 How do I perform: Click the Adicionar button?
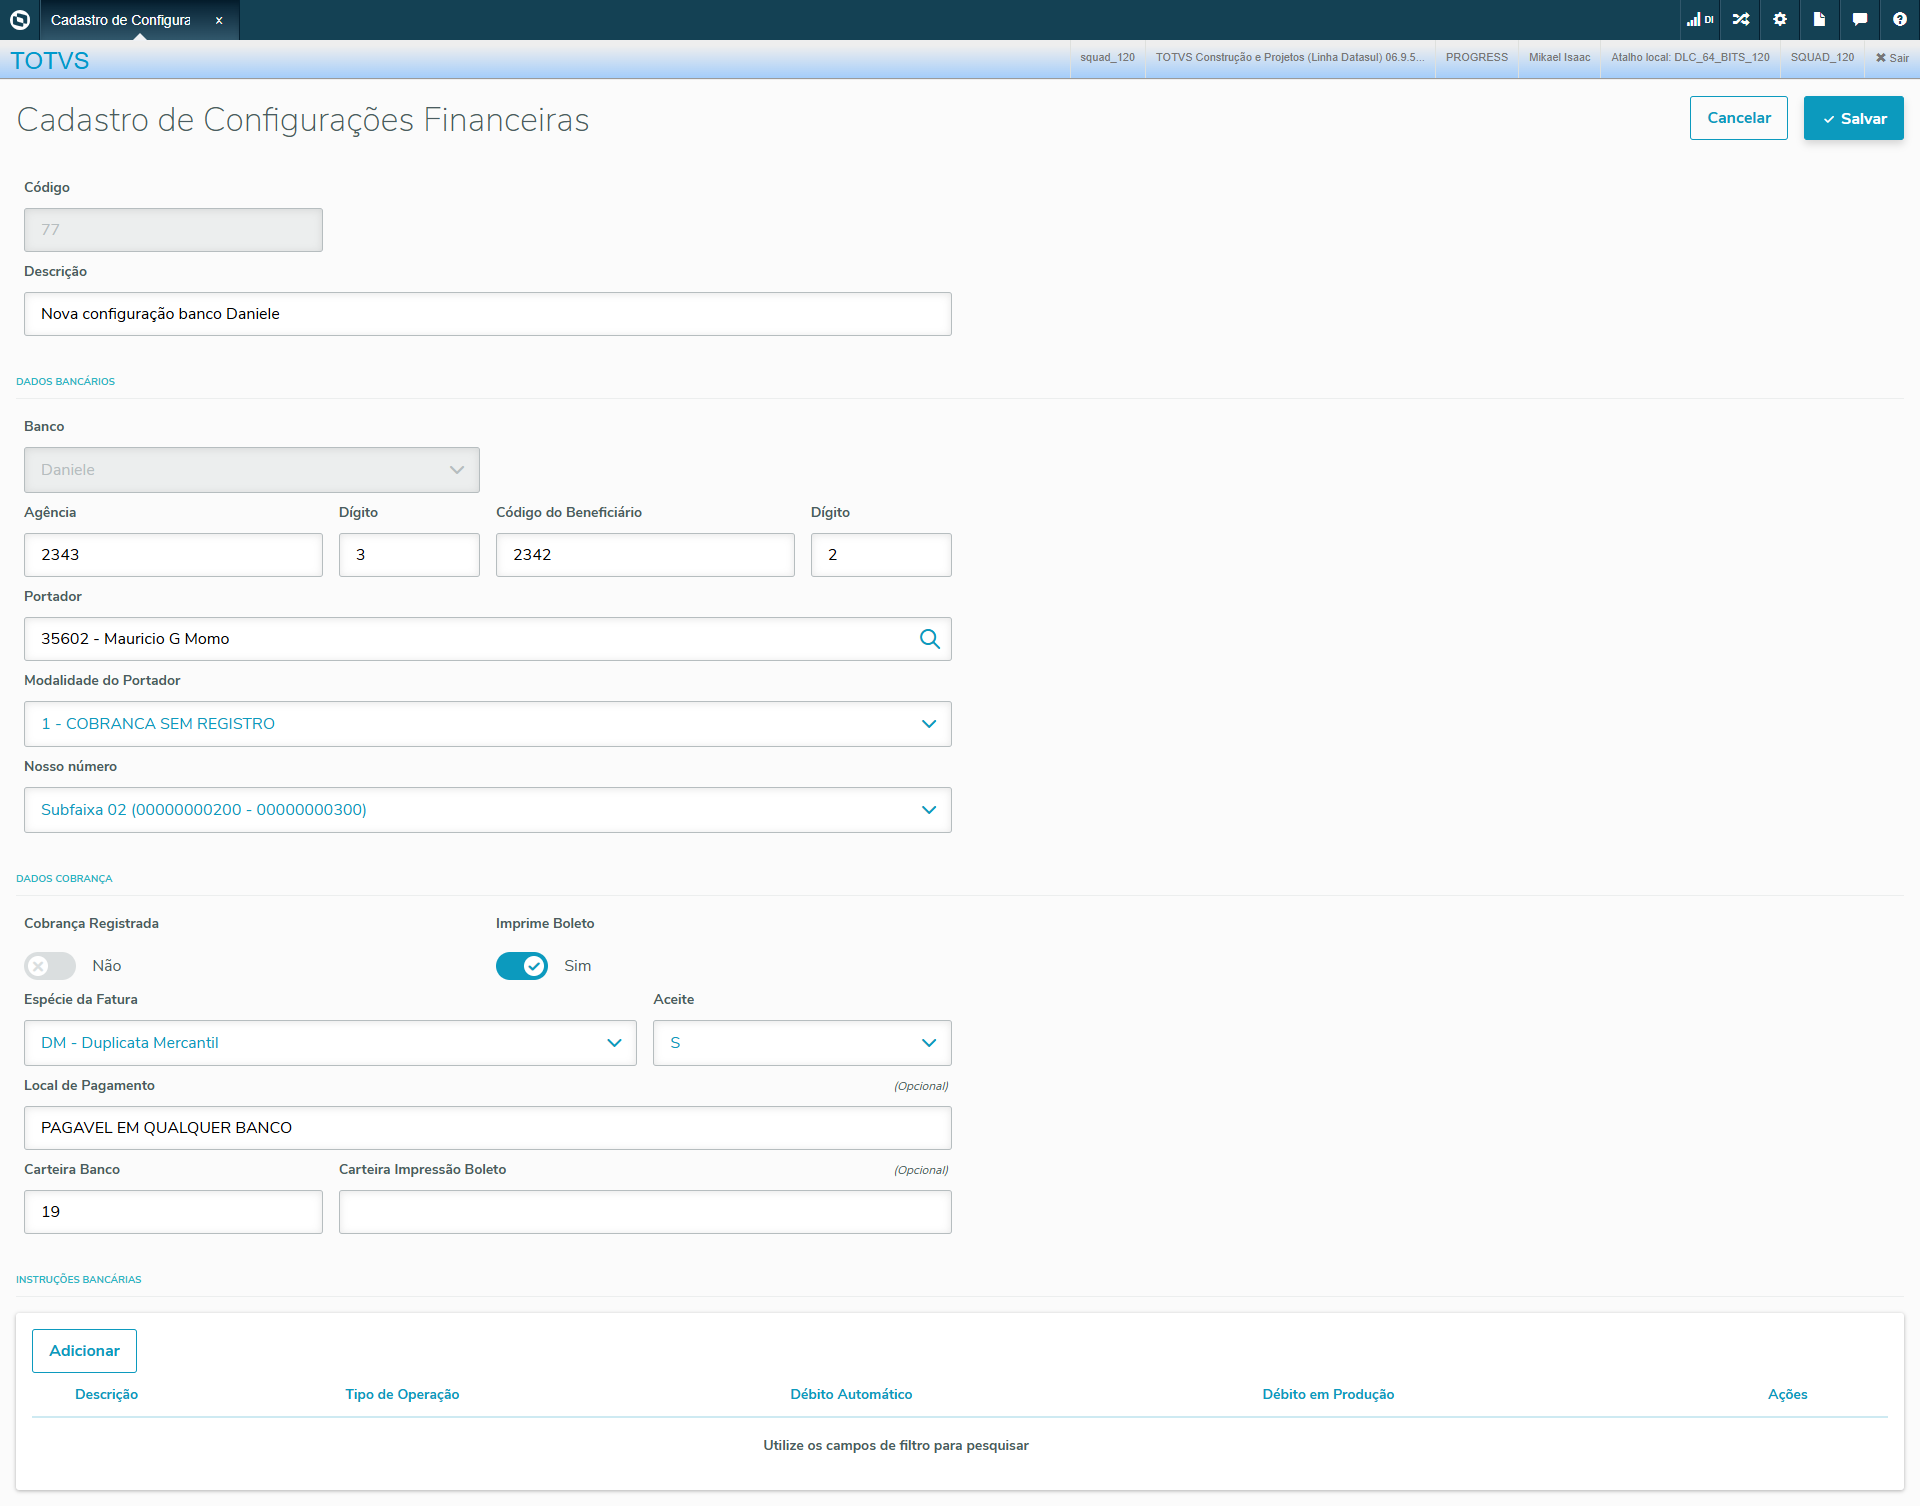coord(84,1351)
